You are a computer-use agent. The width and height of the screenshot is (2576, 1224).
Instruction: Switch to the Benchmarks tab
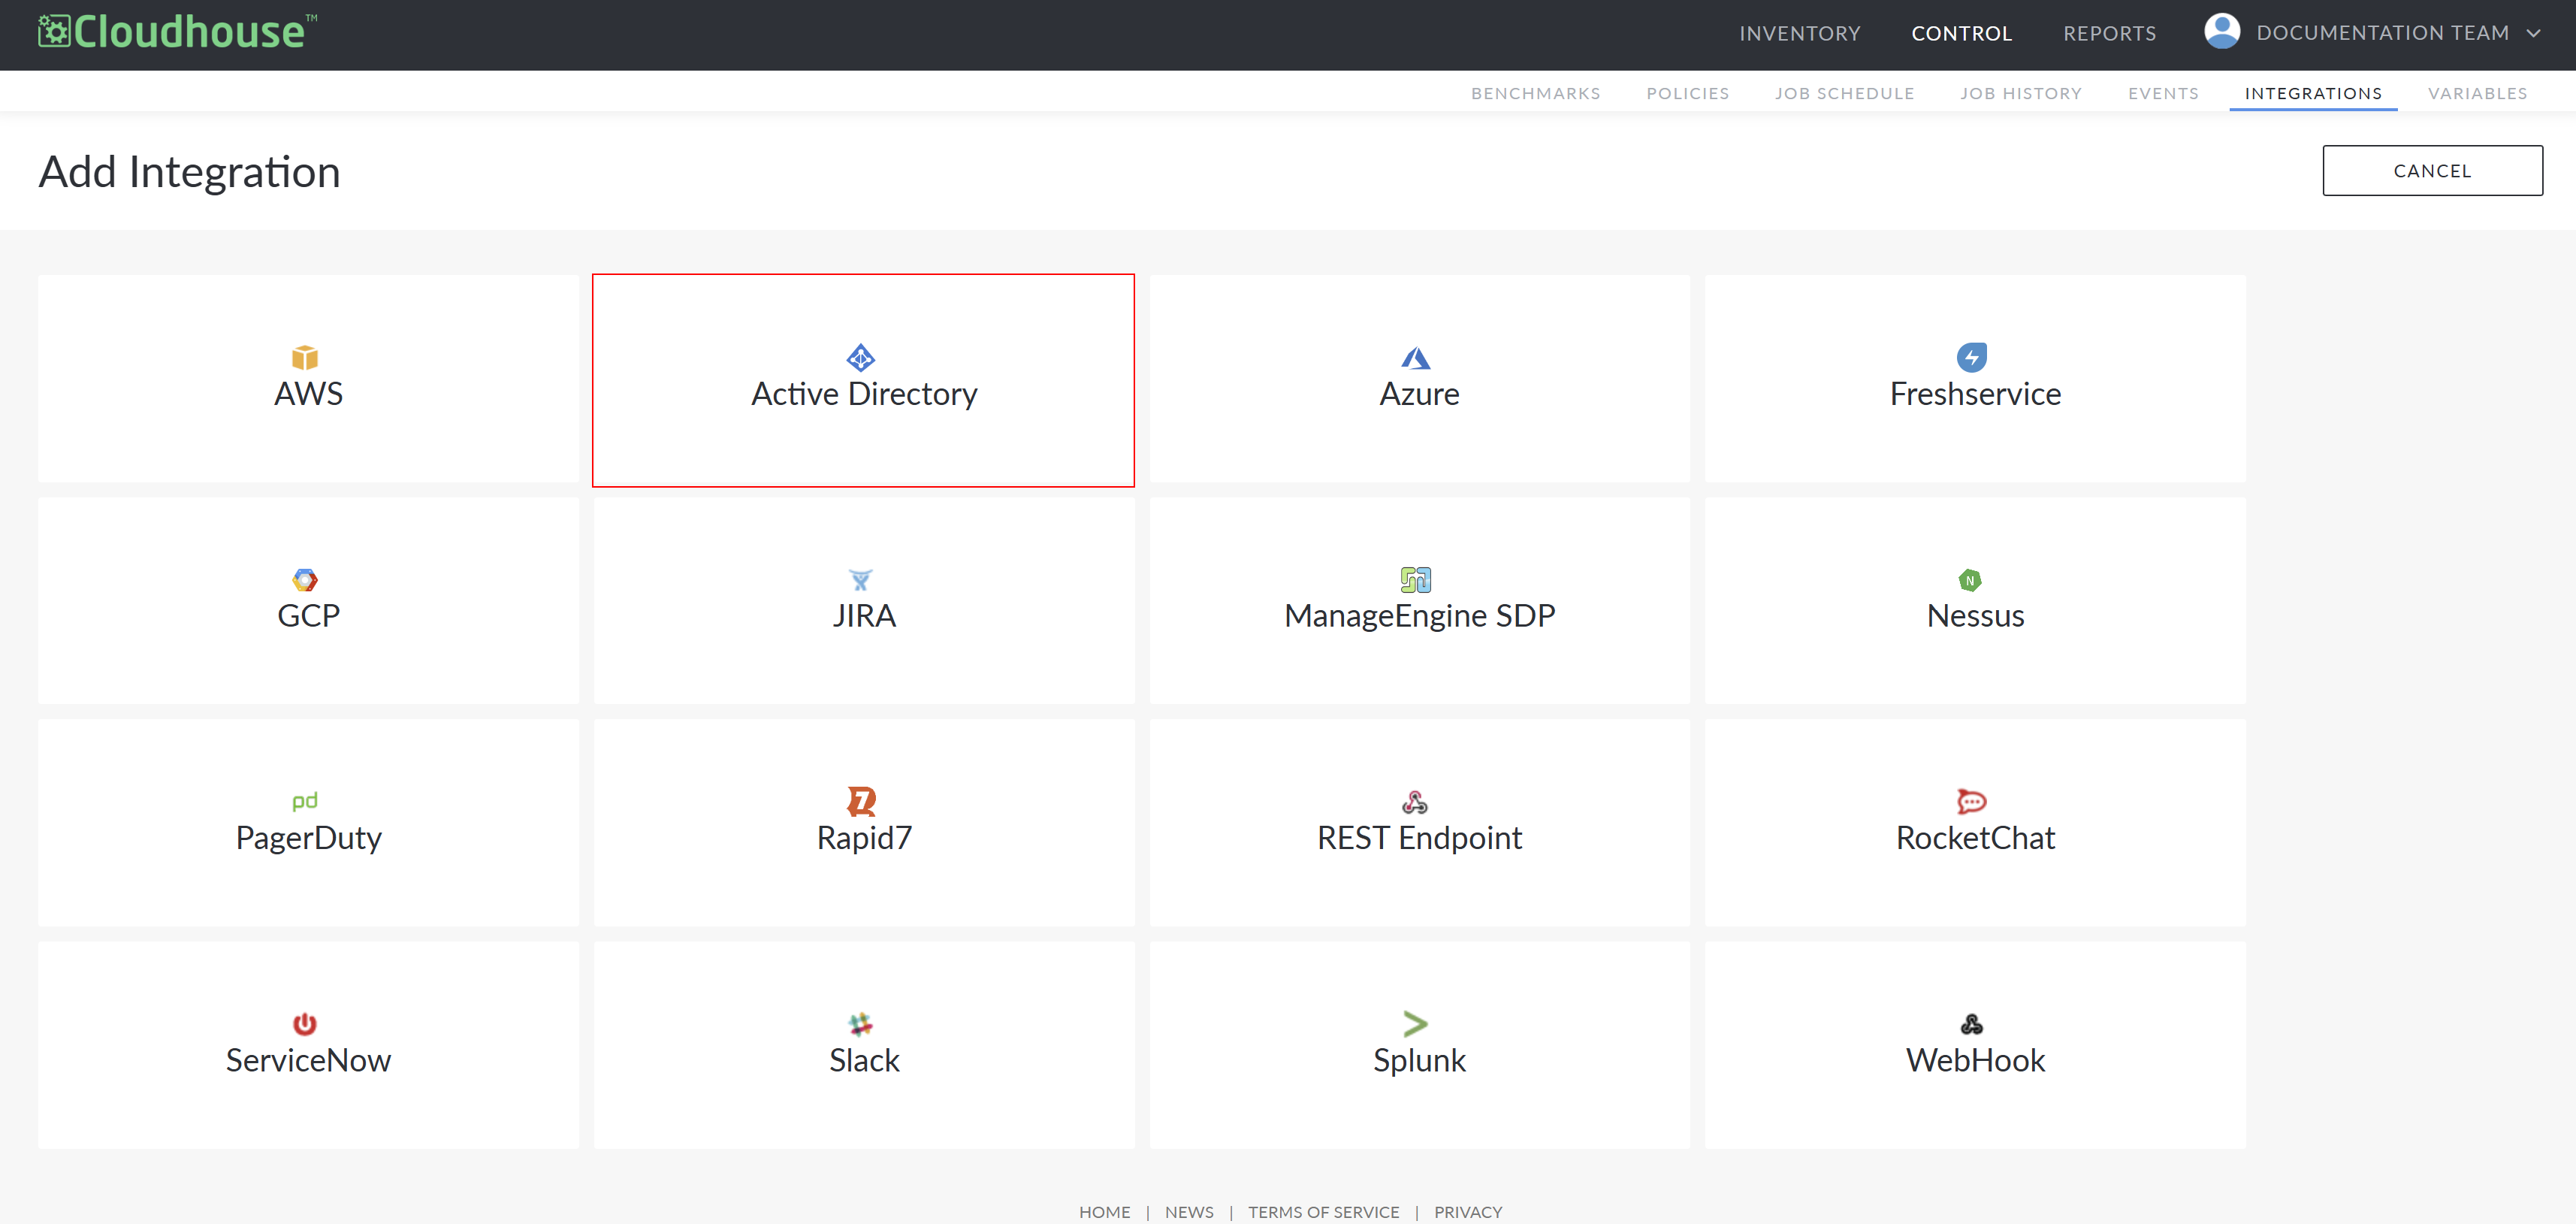coord(1535,93)
